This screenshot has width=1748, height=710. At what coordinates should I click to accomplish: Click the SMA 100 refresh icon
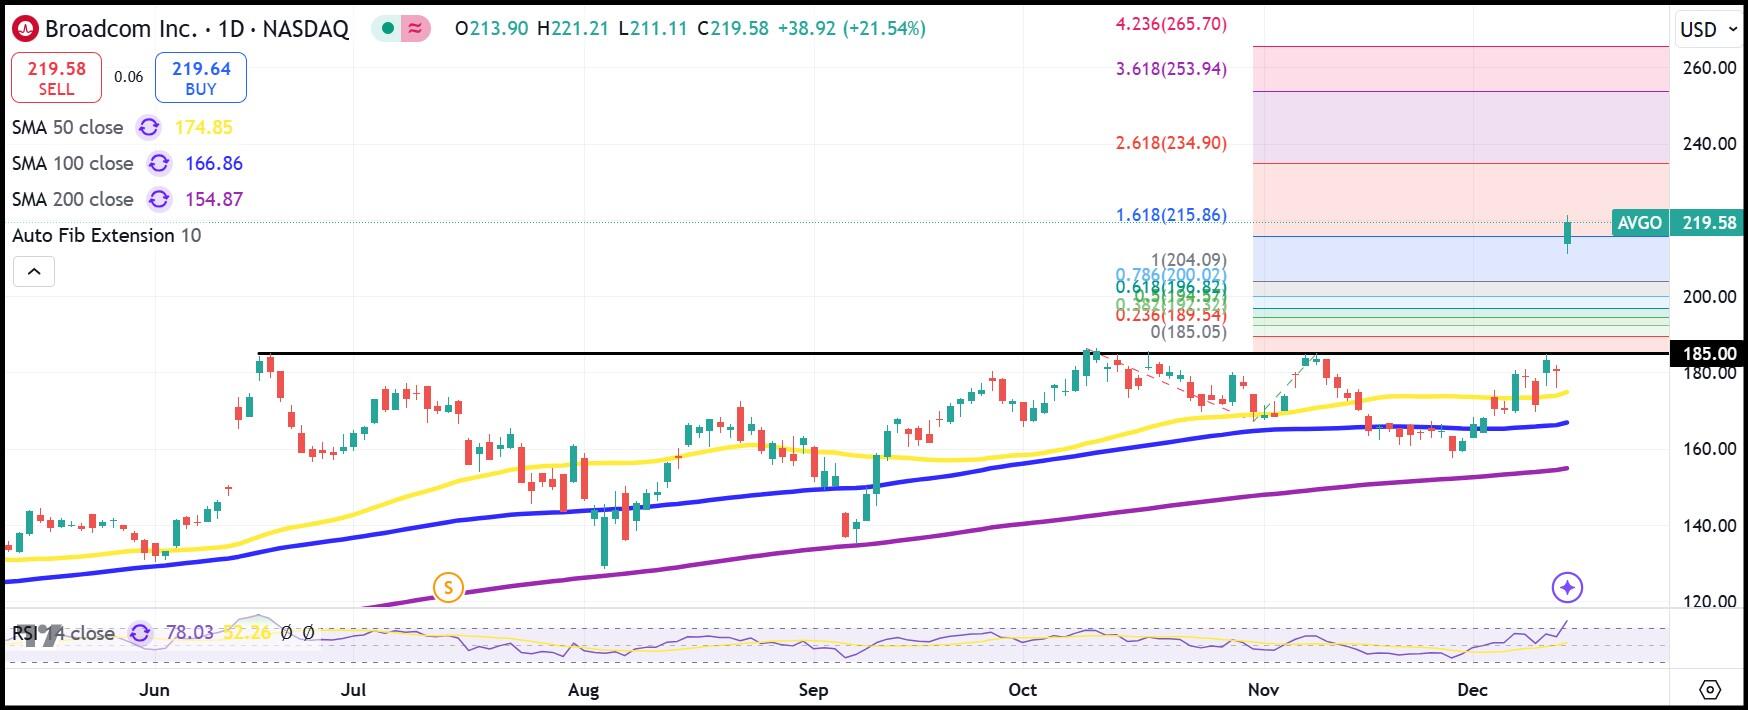coord(159,163)
